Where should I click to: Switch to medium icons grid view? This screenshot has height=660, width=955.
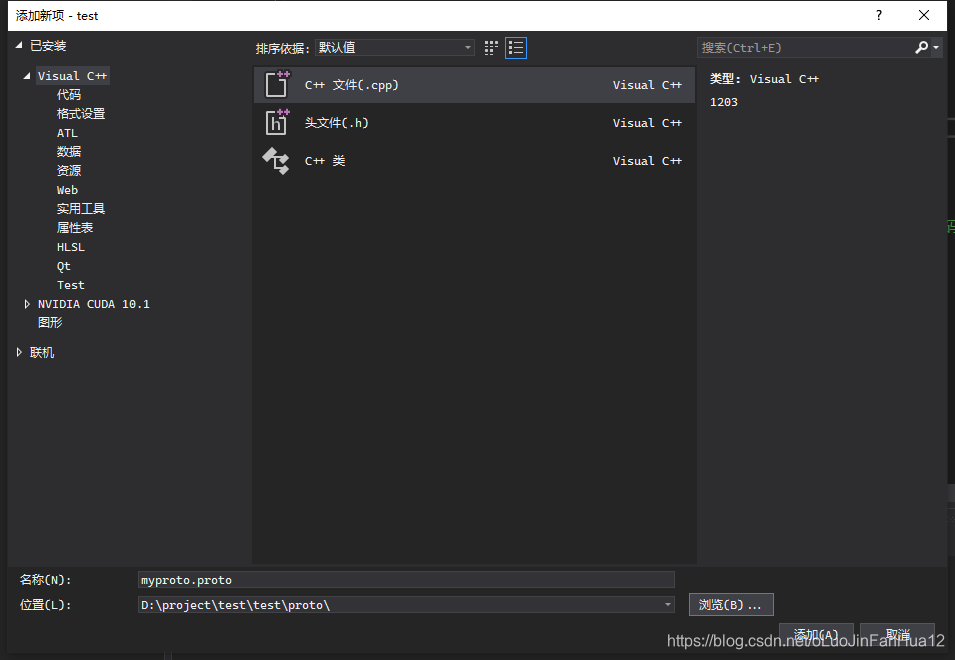(491, 48)
